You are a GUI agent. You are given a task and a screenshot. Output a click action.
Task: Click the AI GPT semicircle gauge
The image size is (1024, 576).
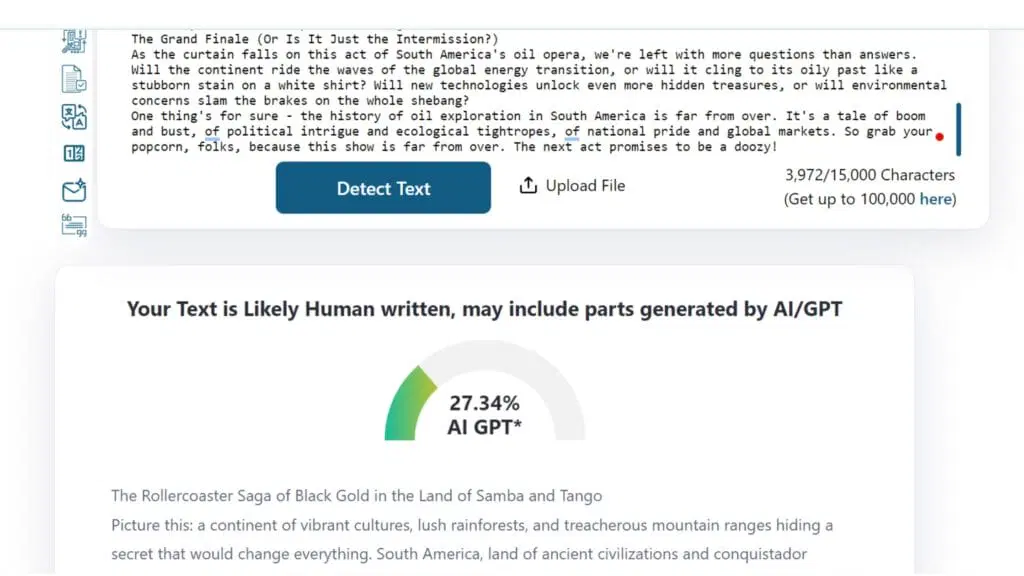click(x=485, y=392)
